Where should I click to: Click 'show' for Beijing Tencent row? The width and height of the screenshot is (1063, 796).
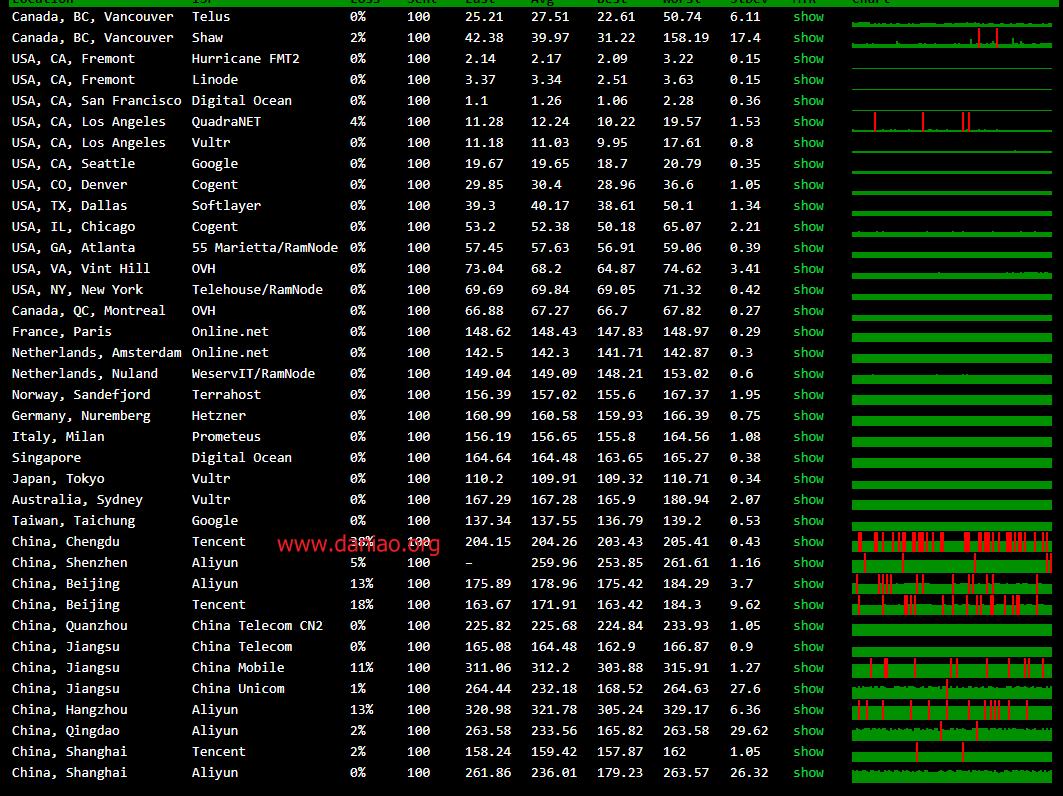(808, 605)
